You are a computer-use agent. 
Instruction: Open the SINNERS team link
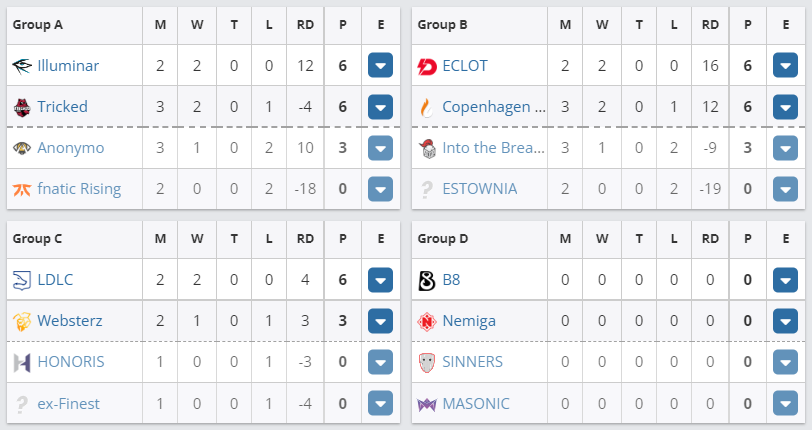pos(472,362)
